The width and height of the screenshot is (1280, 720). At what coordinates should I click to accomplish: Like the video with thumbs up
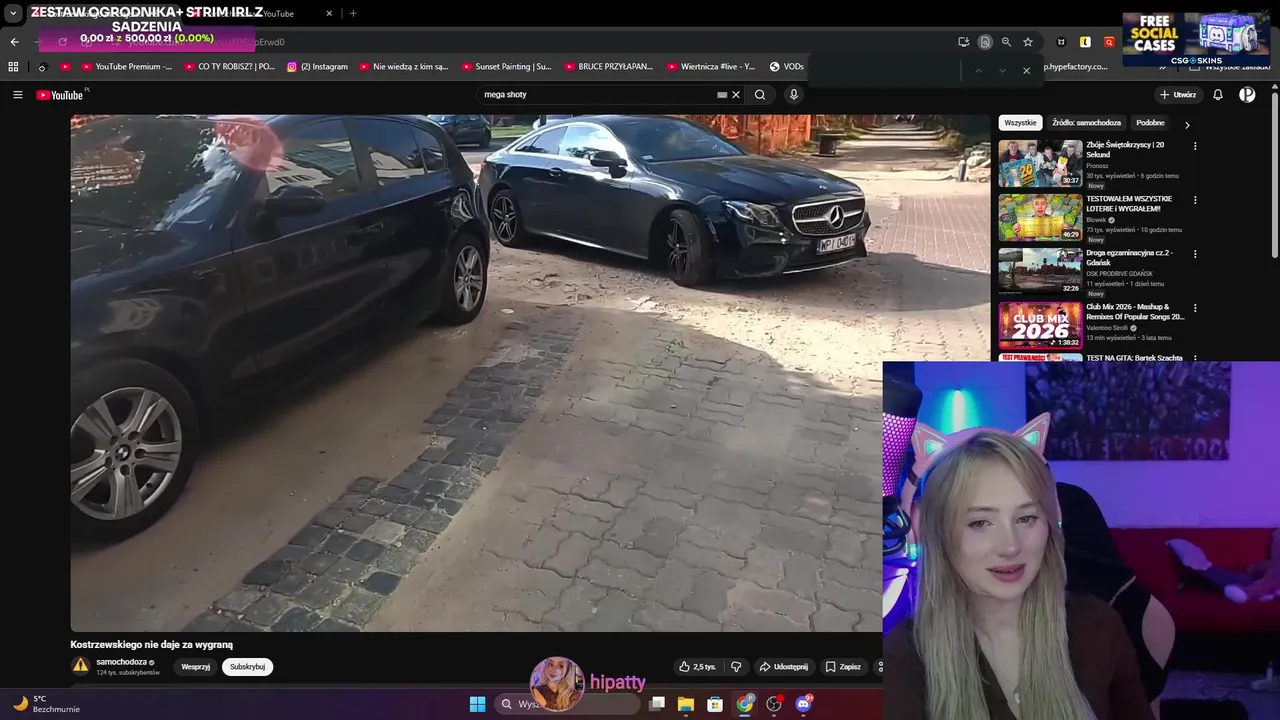(x=697, y=667)
